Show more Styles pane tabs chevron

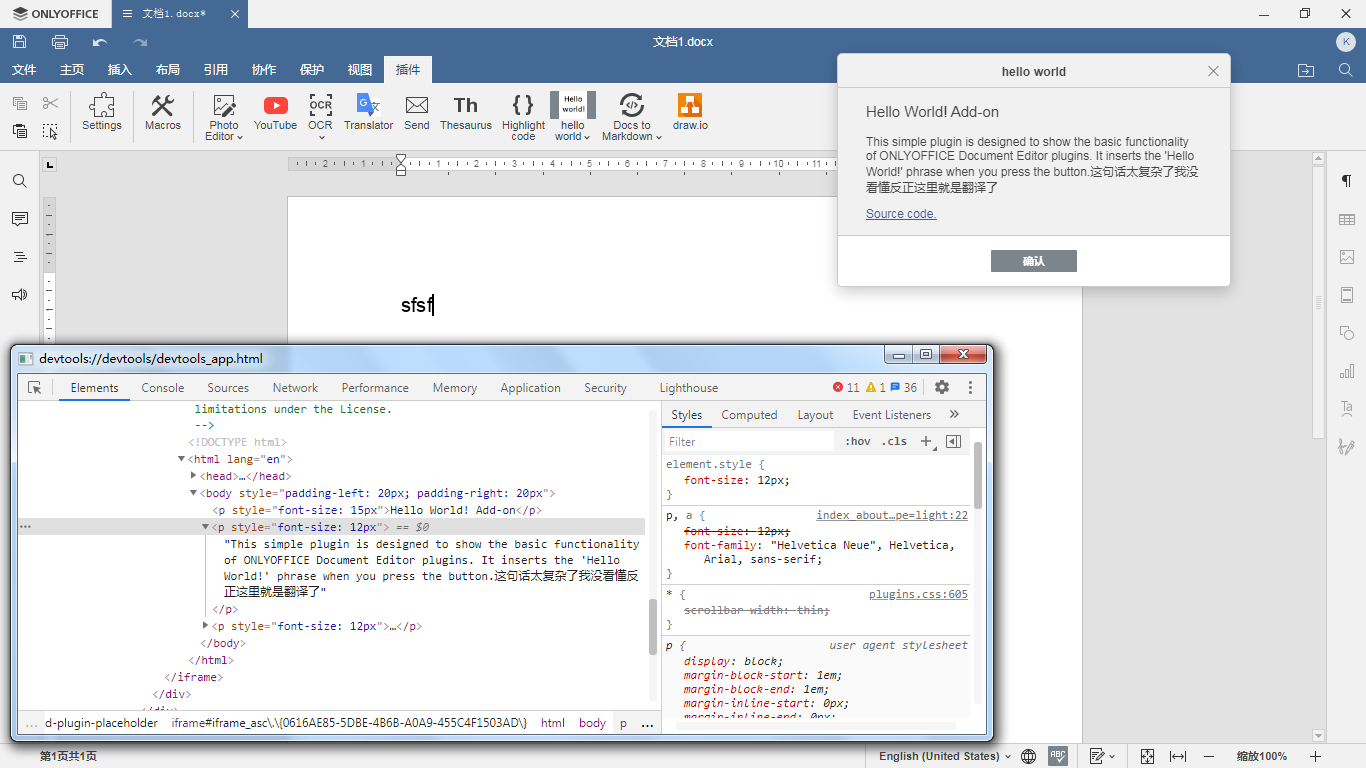[x=954, y=414]
